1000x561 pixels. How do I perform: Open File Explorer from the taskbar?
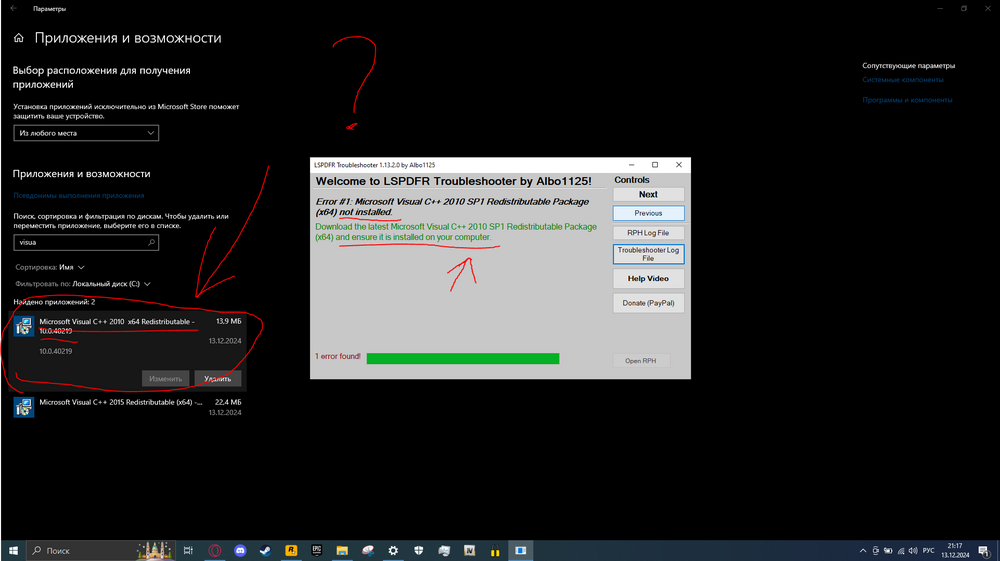point(342,551)
